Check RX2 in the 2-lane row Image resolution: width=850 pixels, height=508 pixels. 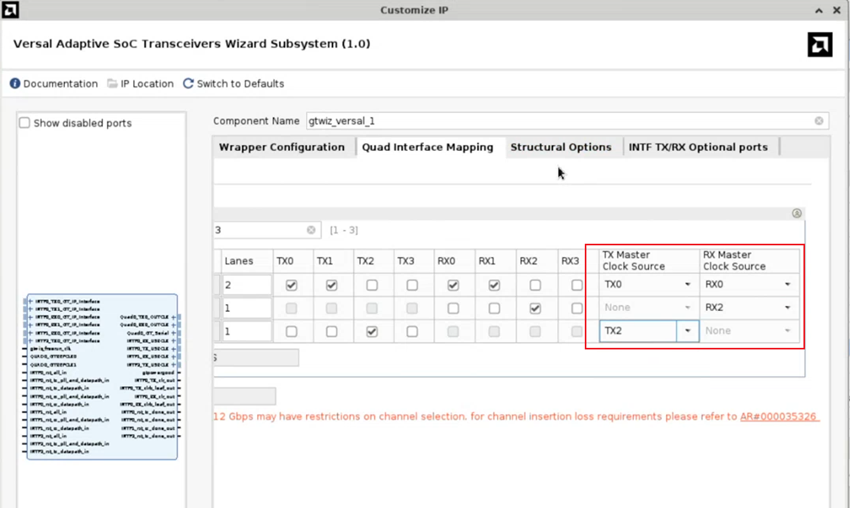pos(535,285)
